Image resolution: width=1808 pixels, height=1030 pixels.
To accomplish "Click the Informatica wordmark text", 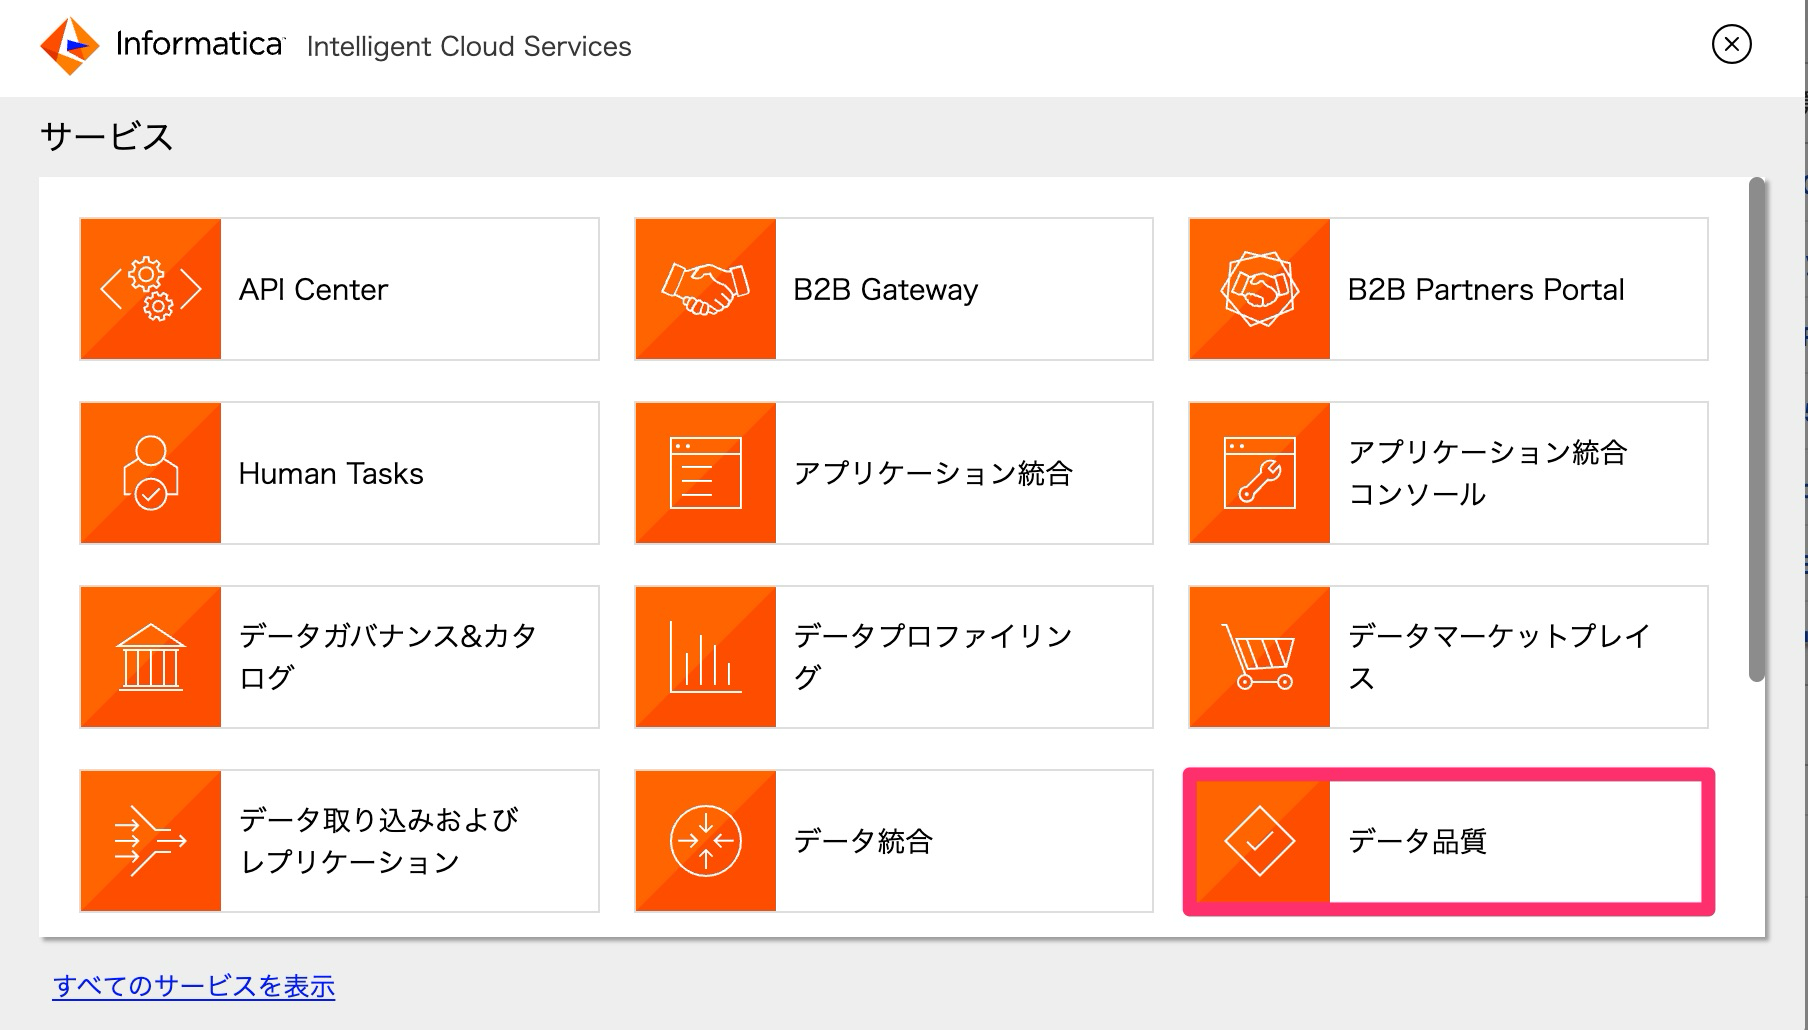I will click(199, 44).
